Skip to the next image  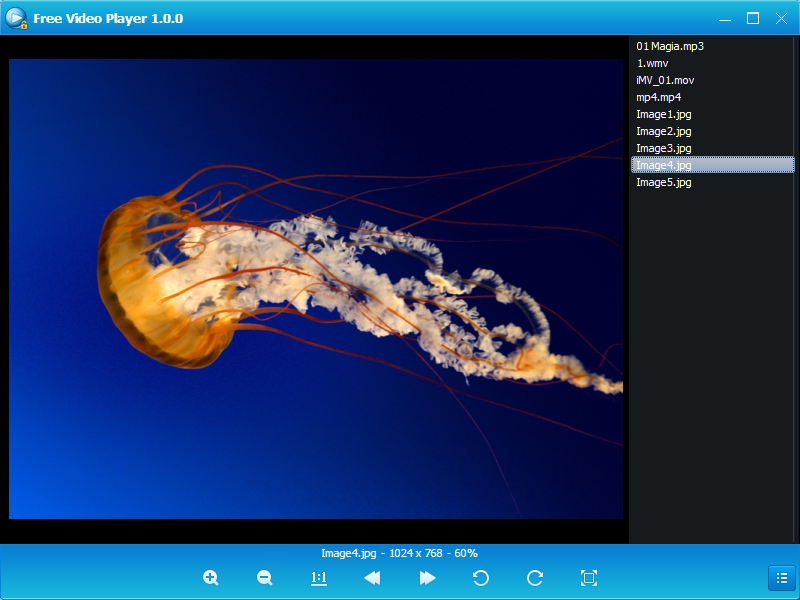pos(427,578)
